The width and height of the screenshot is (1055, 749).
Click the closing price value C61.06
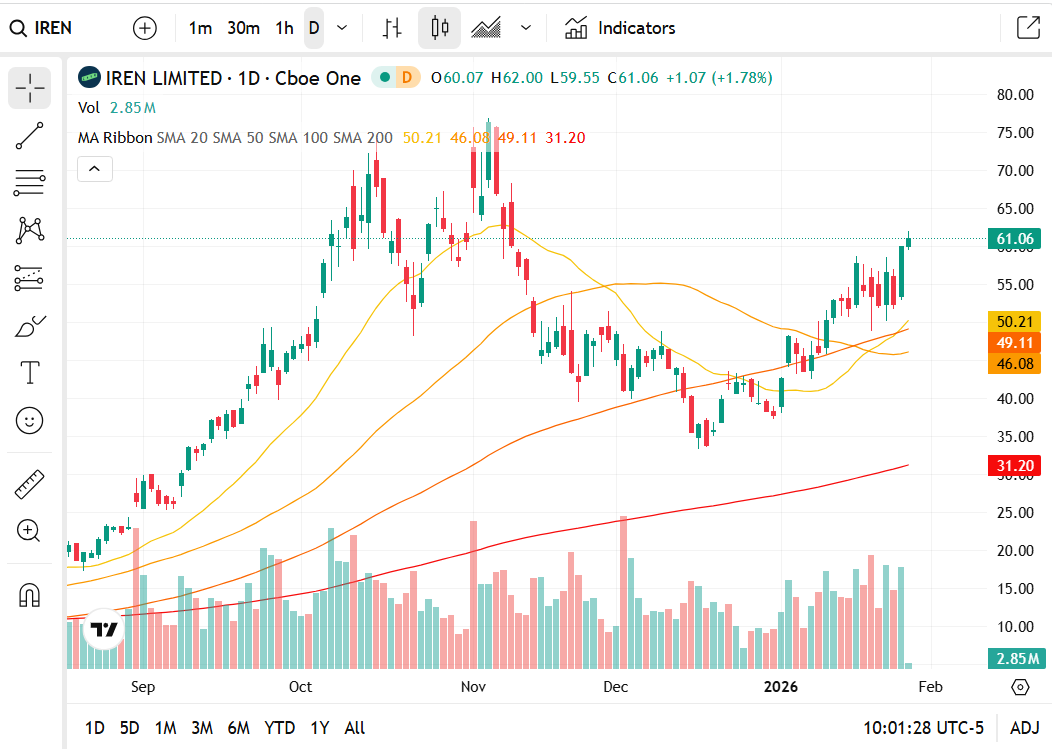coord(633,78)
